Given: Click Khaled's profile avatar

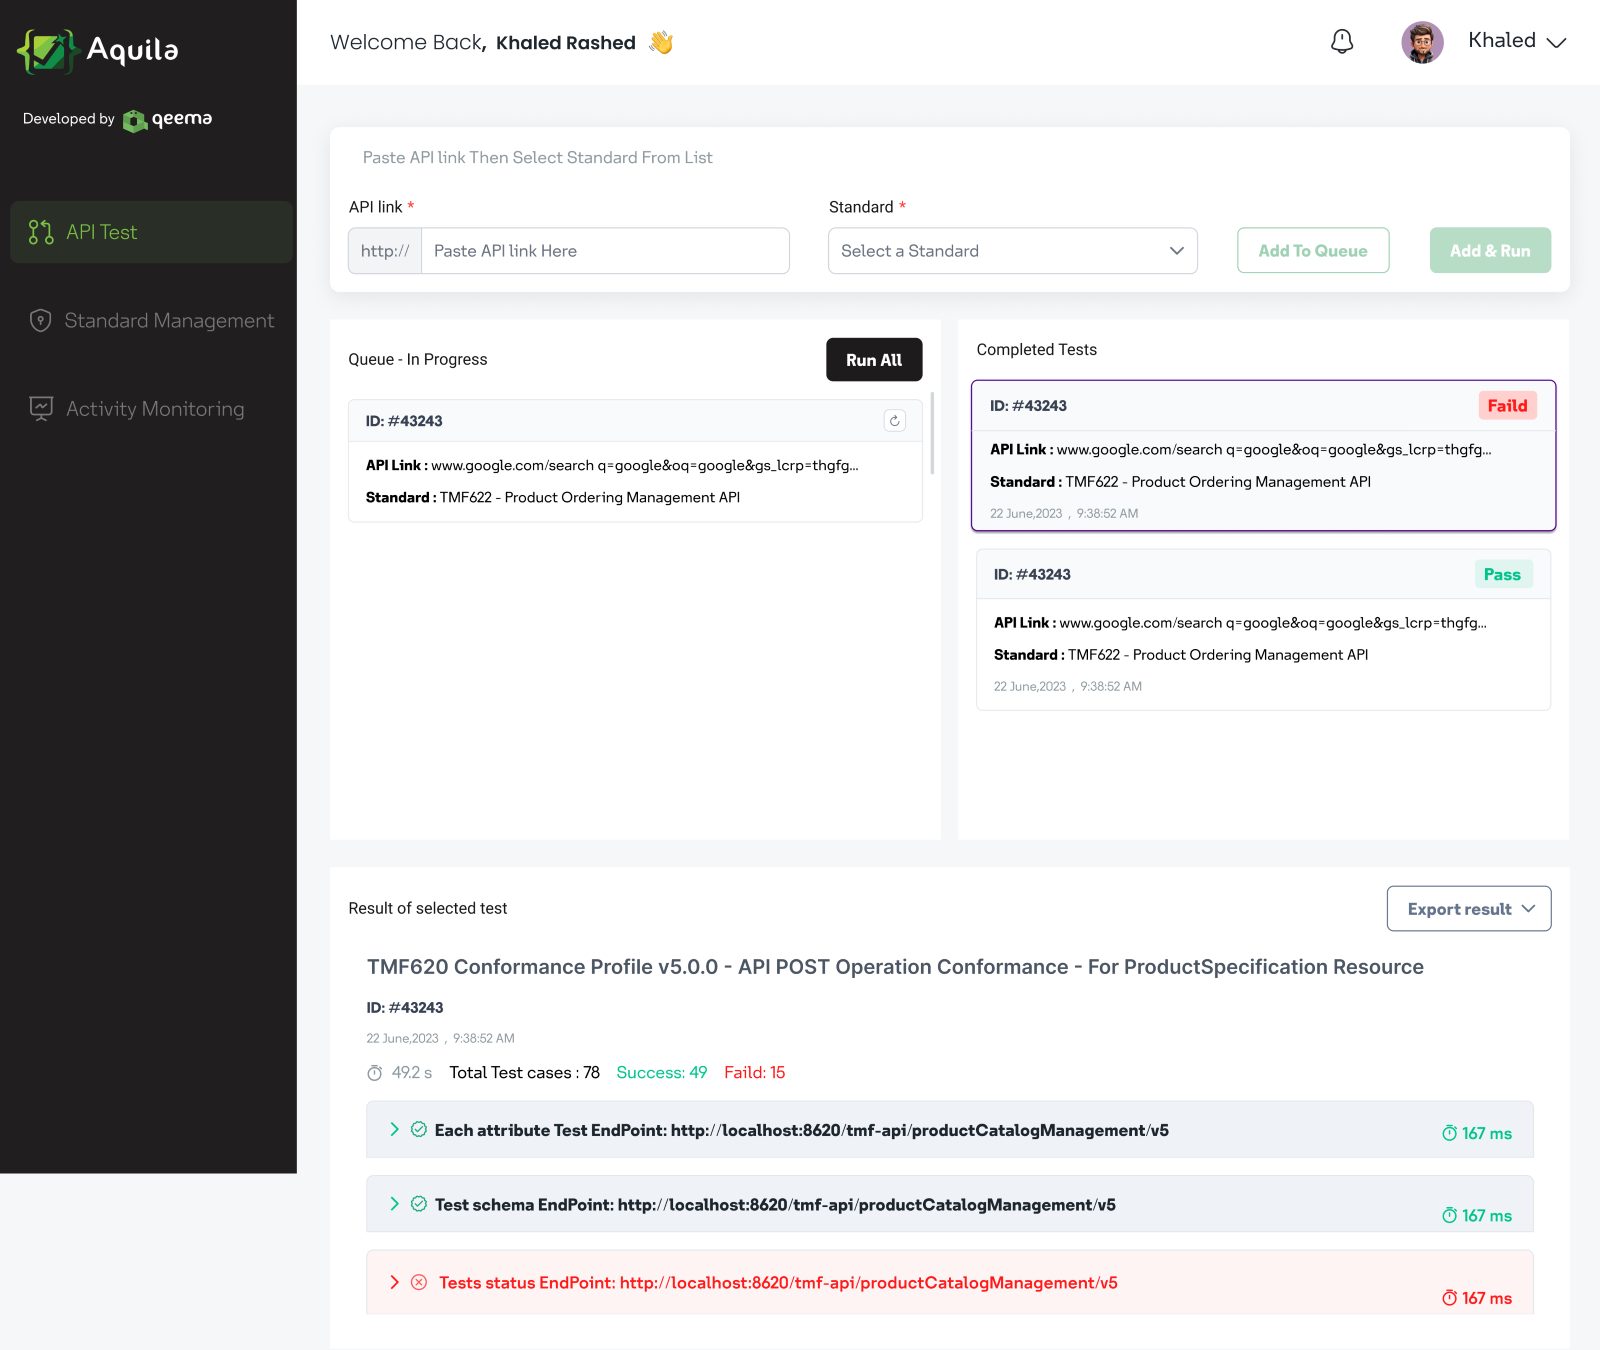Looking at the screenshot, I should (1422, 42).
